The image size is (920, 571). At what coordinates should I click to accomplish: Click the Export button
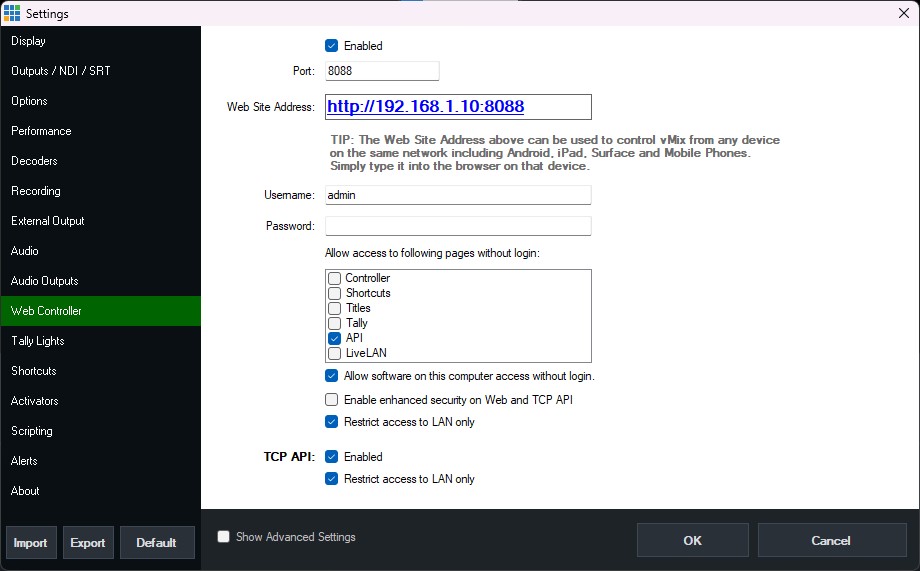coord(88,543)
